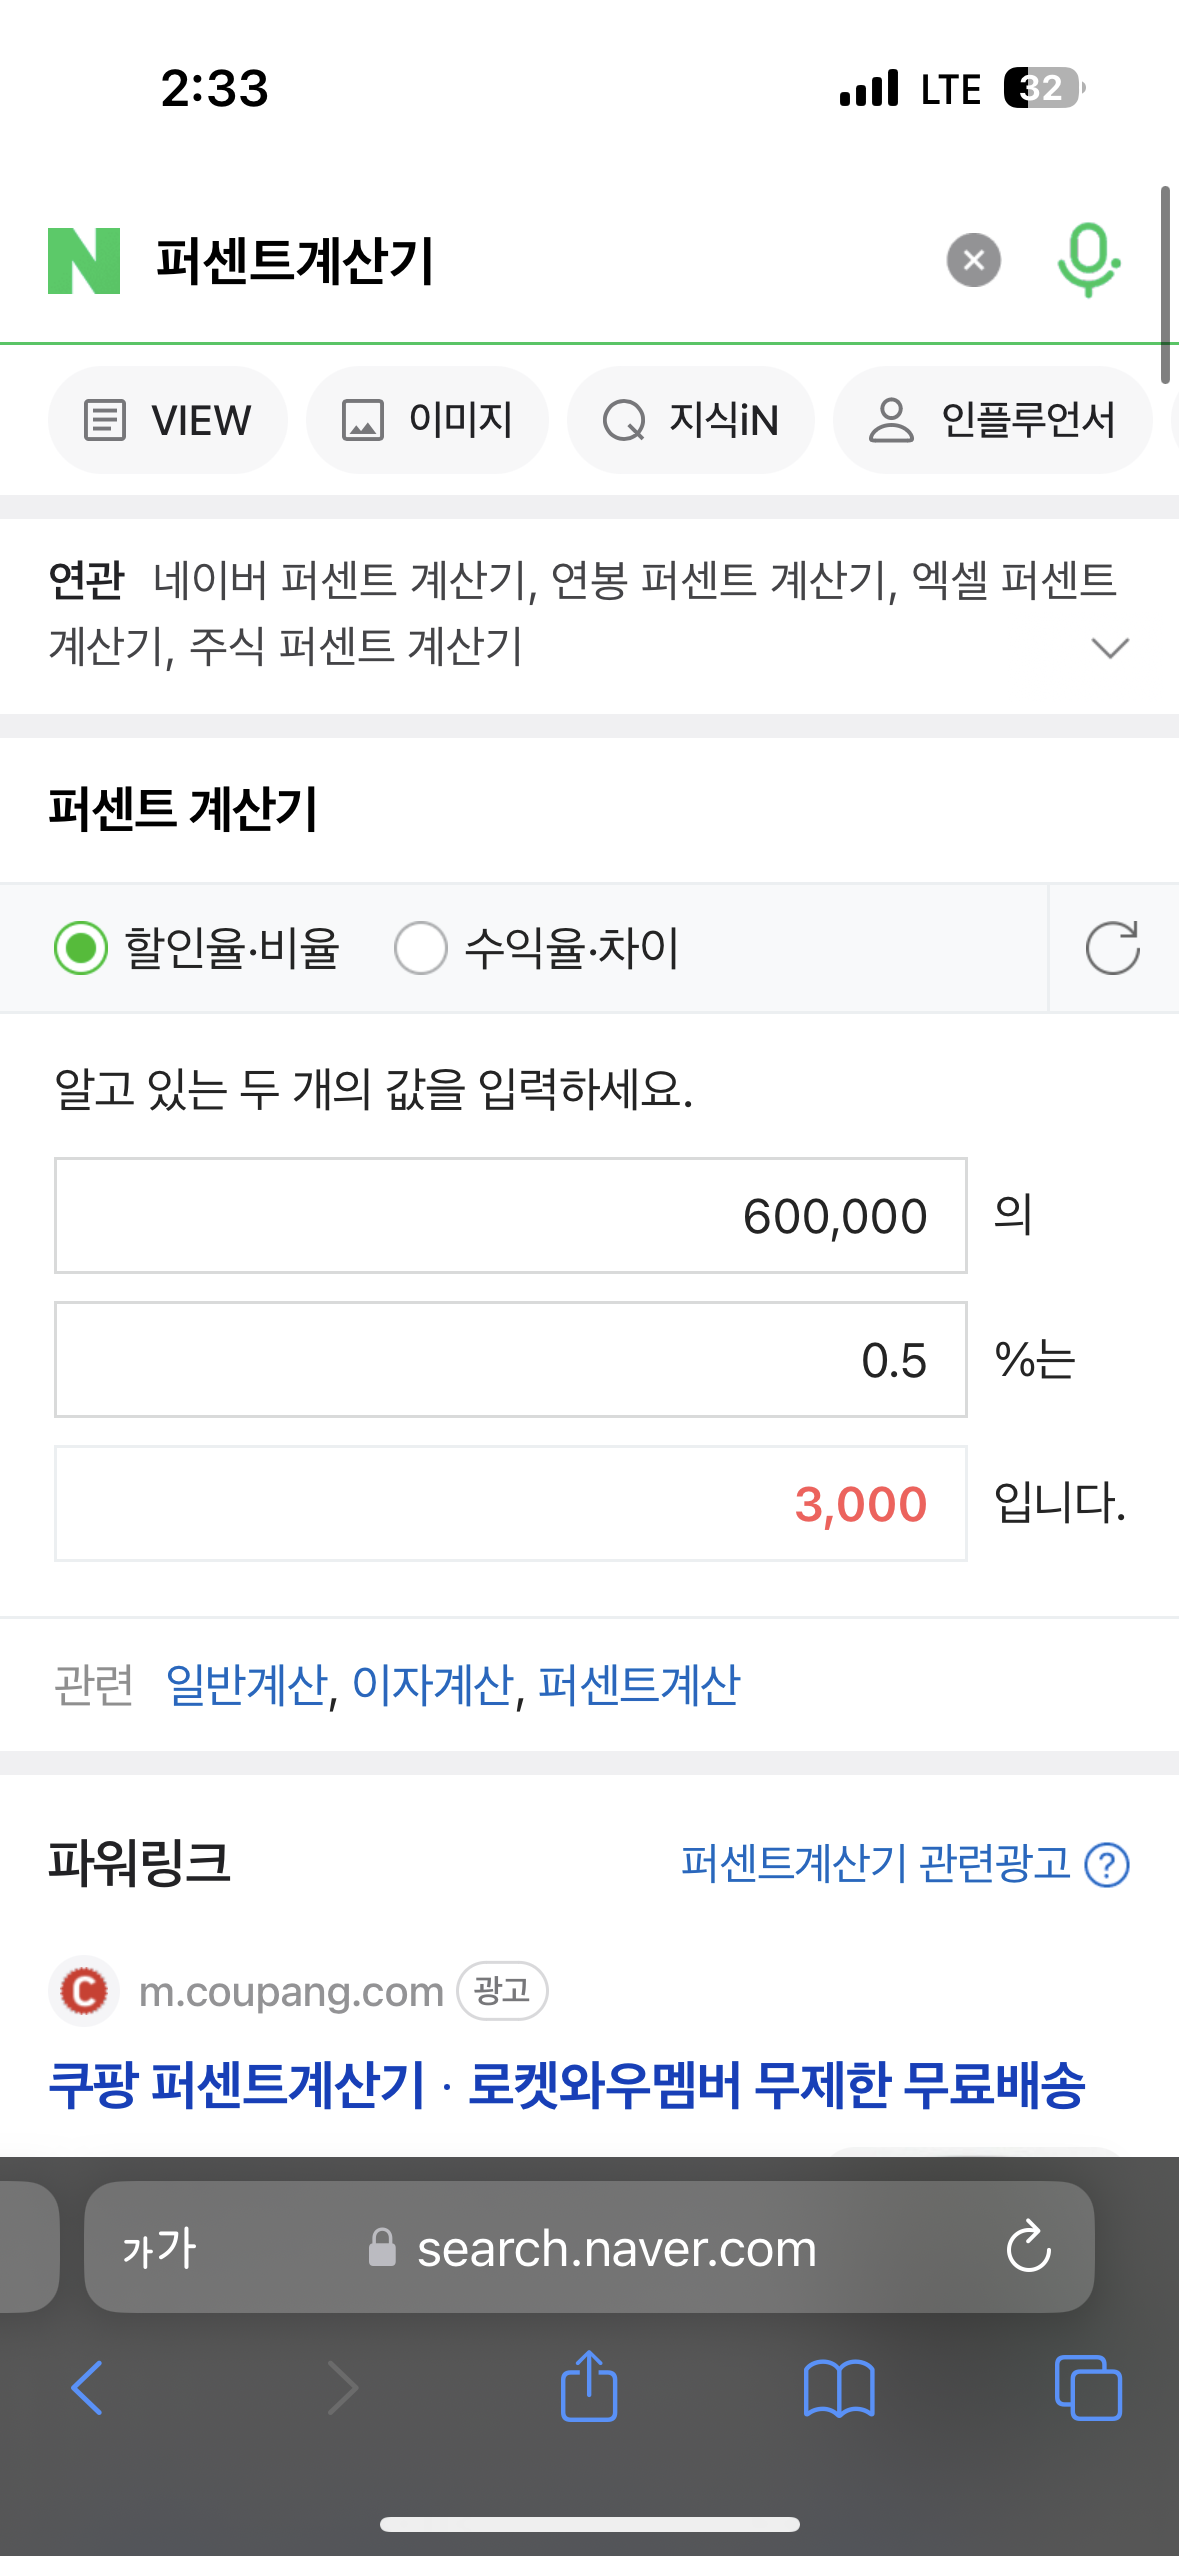Select the 할인율·비율 radio option
The image size is (1179, 2556).
click(198, 948)
